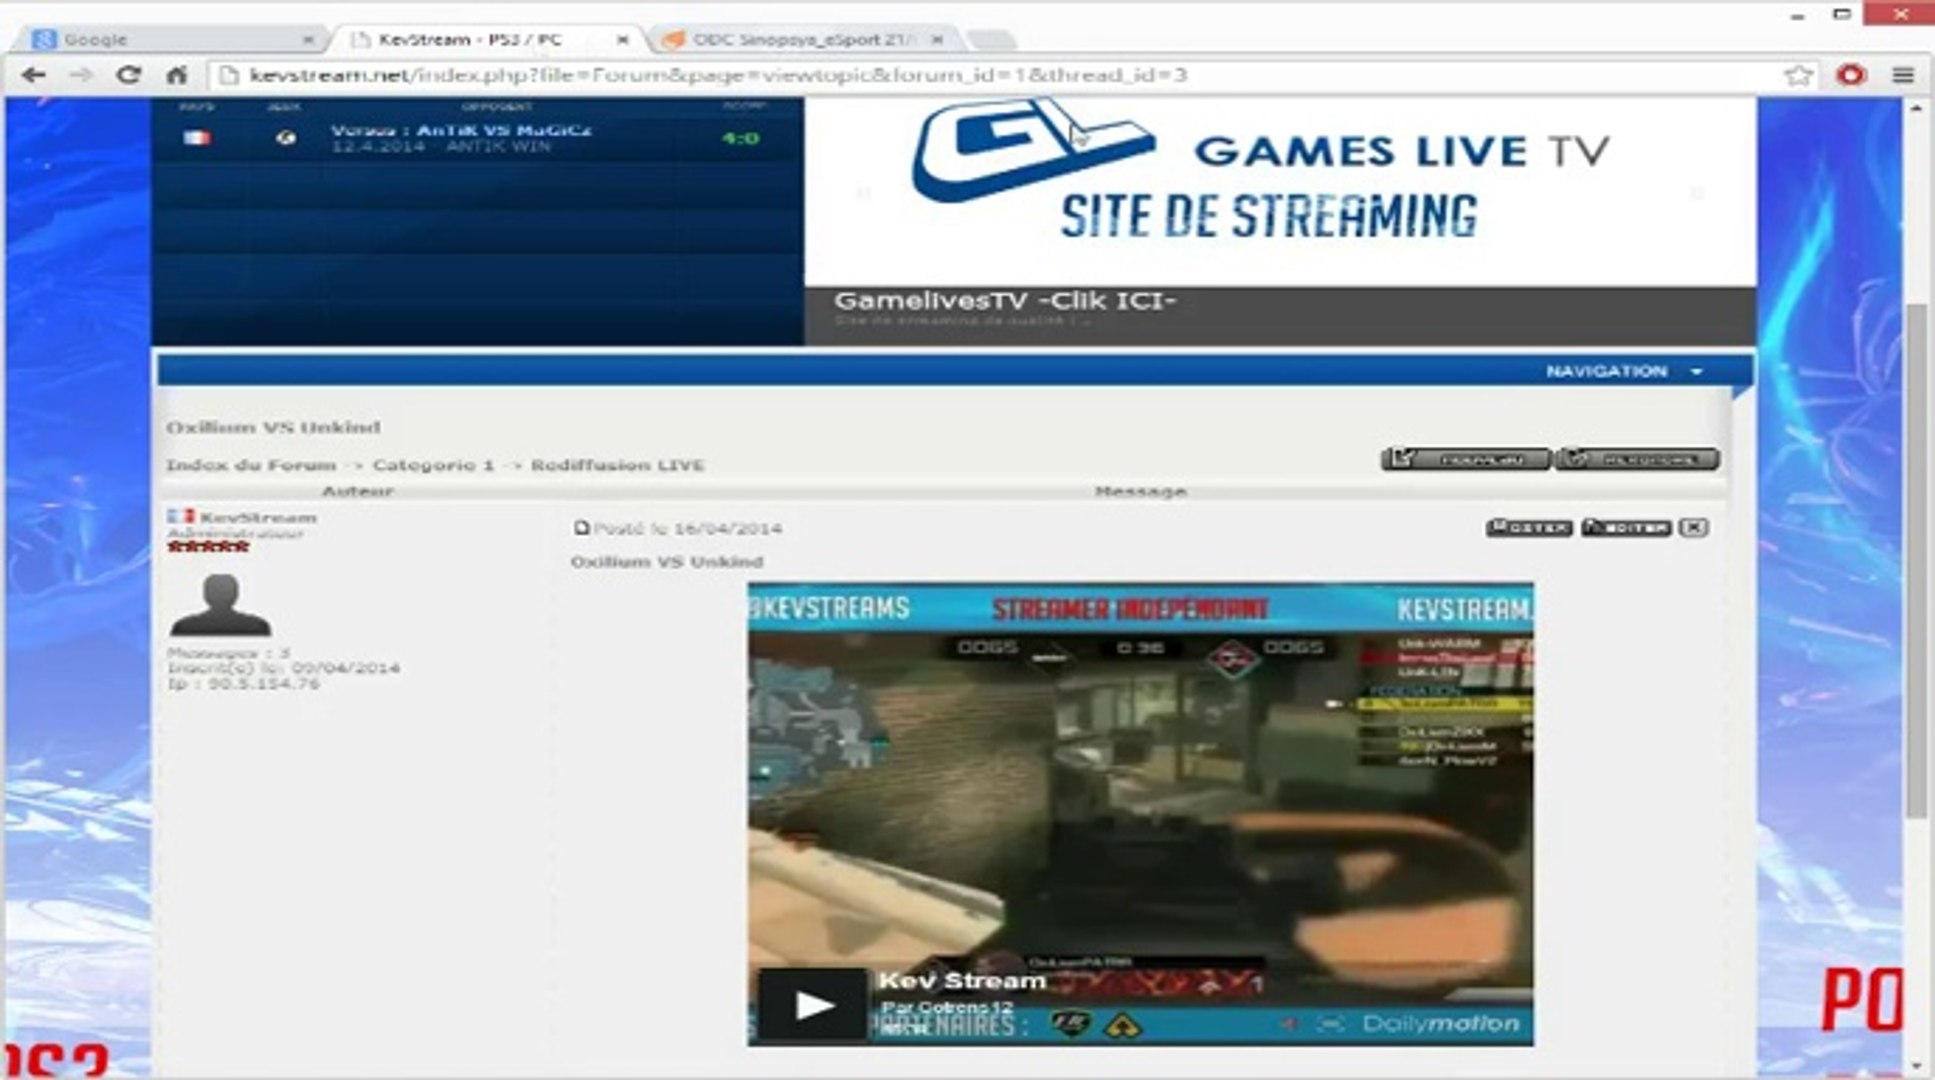
Task: Reload the kevstream.net page
Action: [x=128, y=75]
